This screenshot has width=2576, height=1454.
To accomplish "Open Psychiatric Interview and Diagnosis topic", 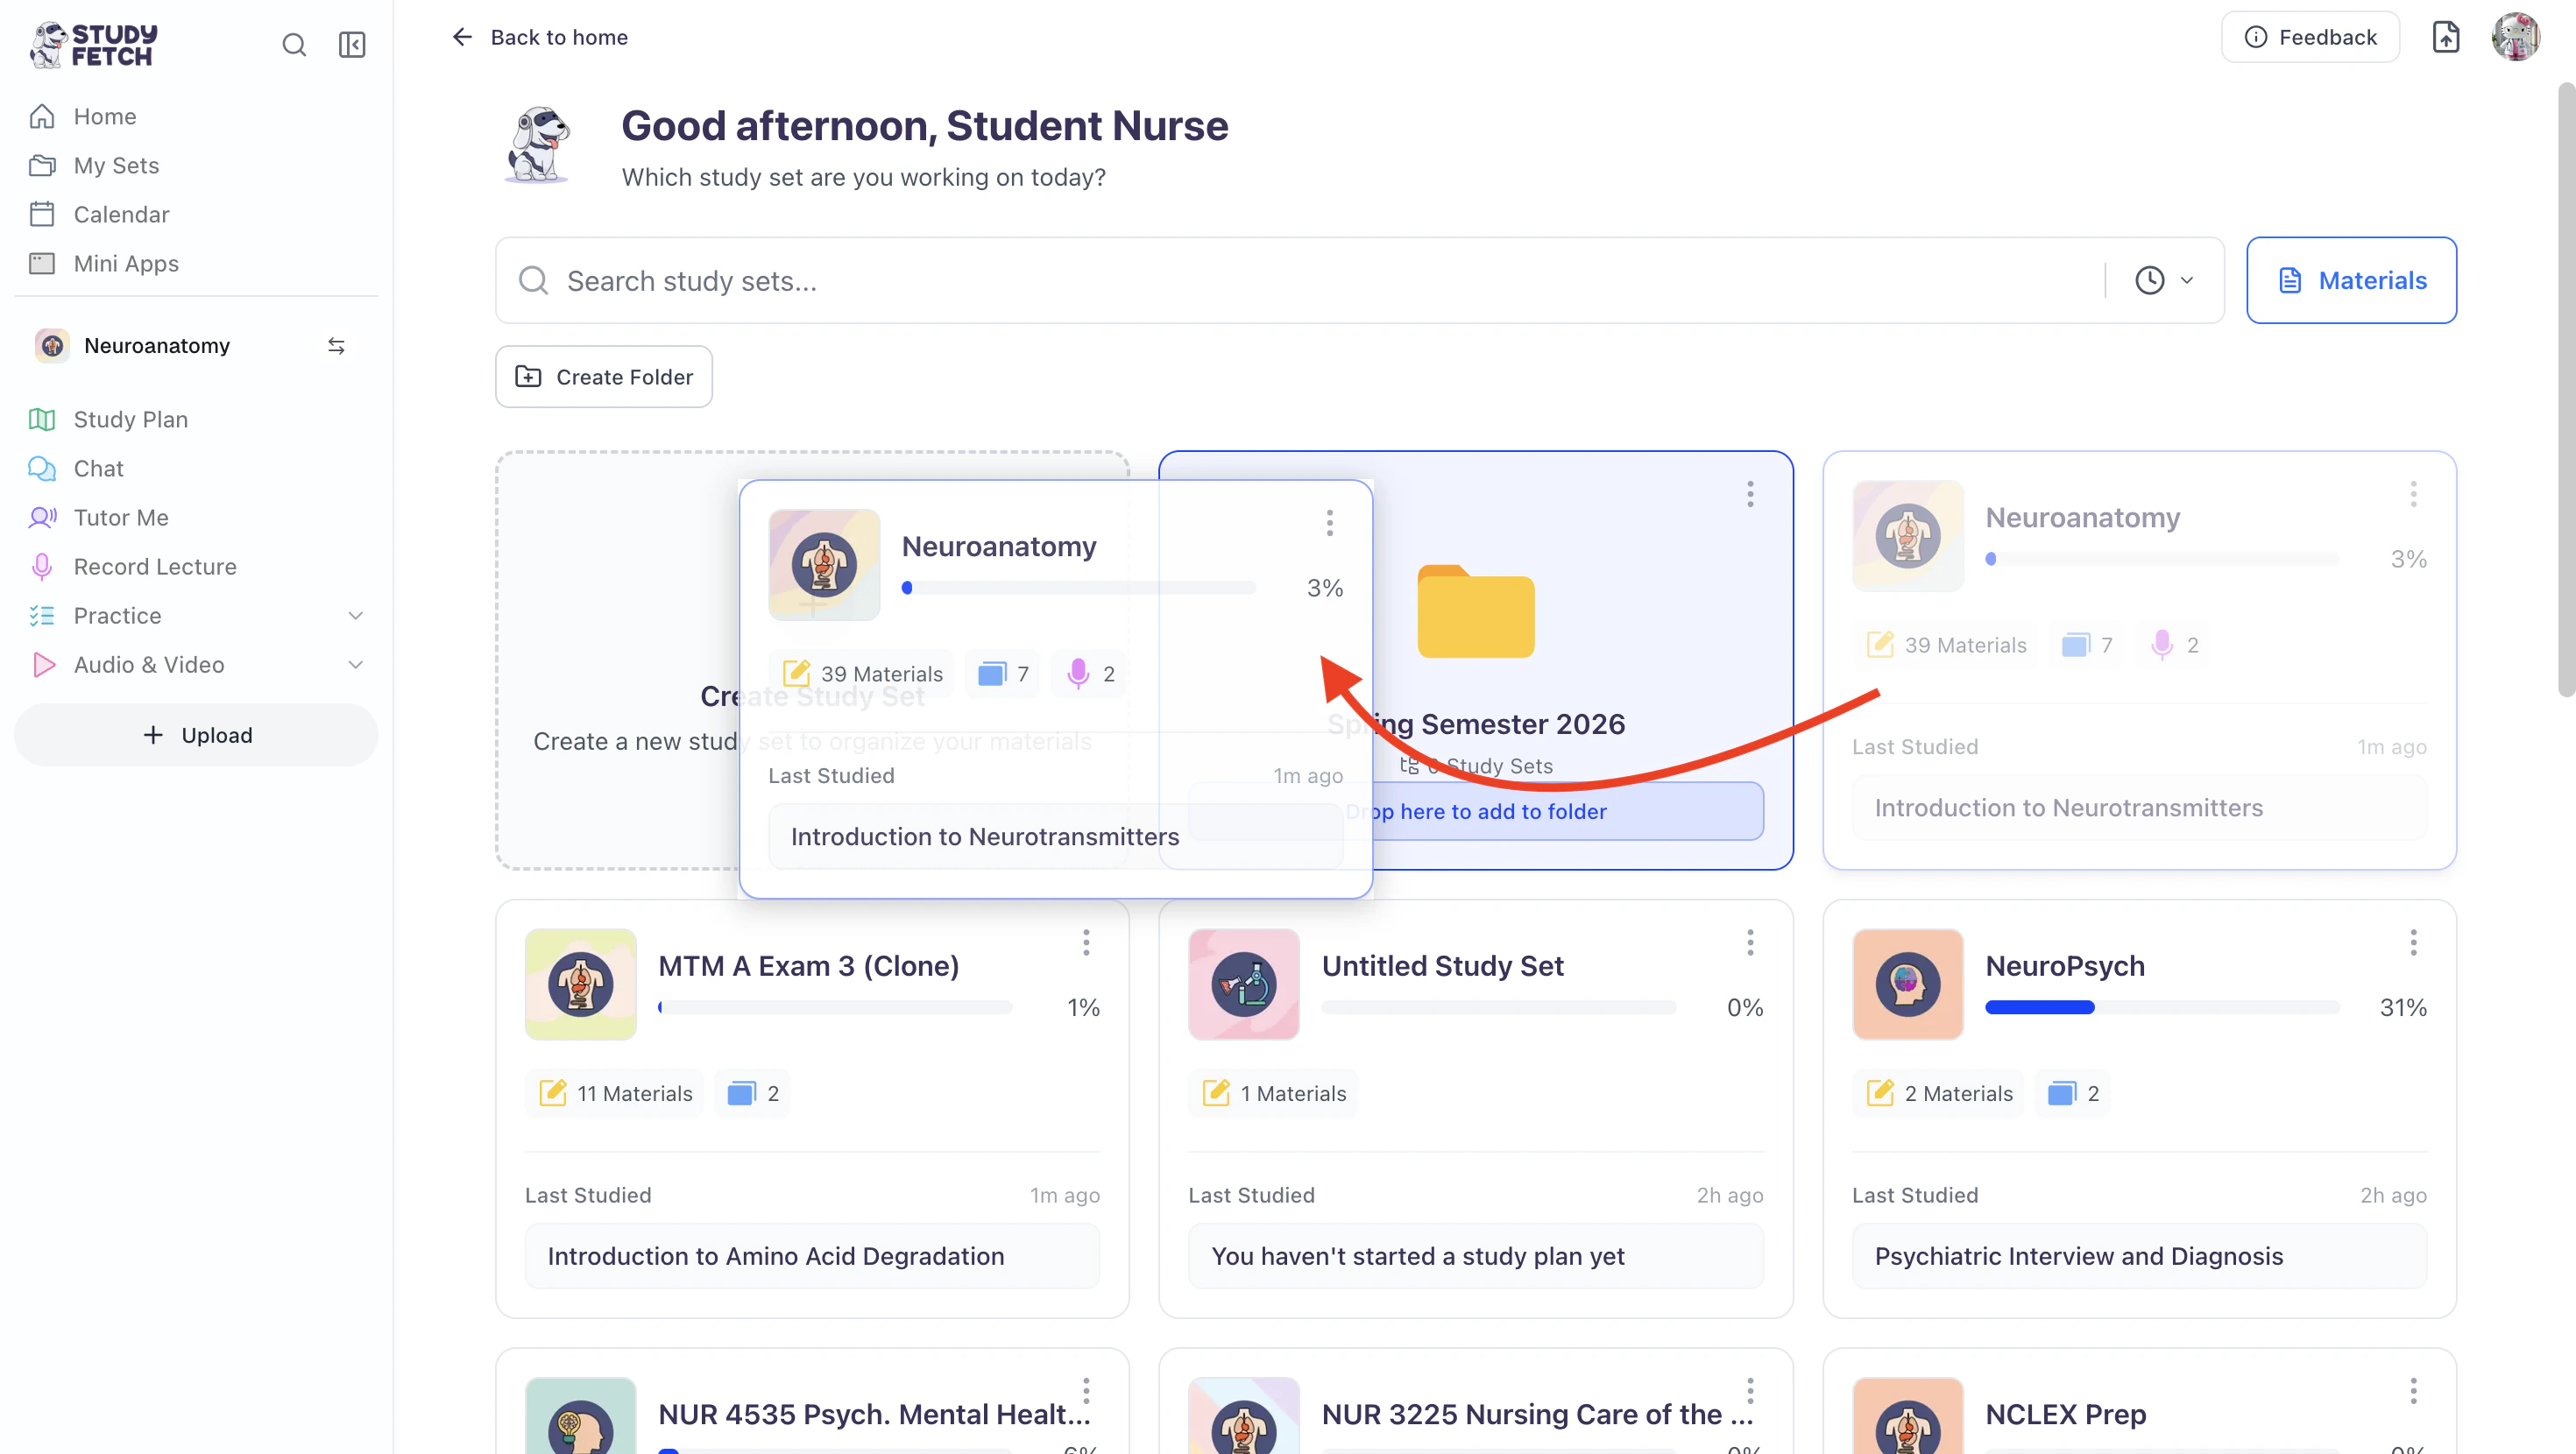I will (2139, 1256).
